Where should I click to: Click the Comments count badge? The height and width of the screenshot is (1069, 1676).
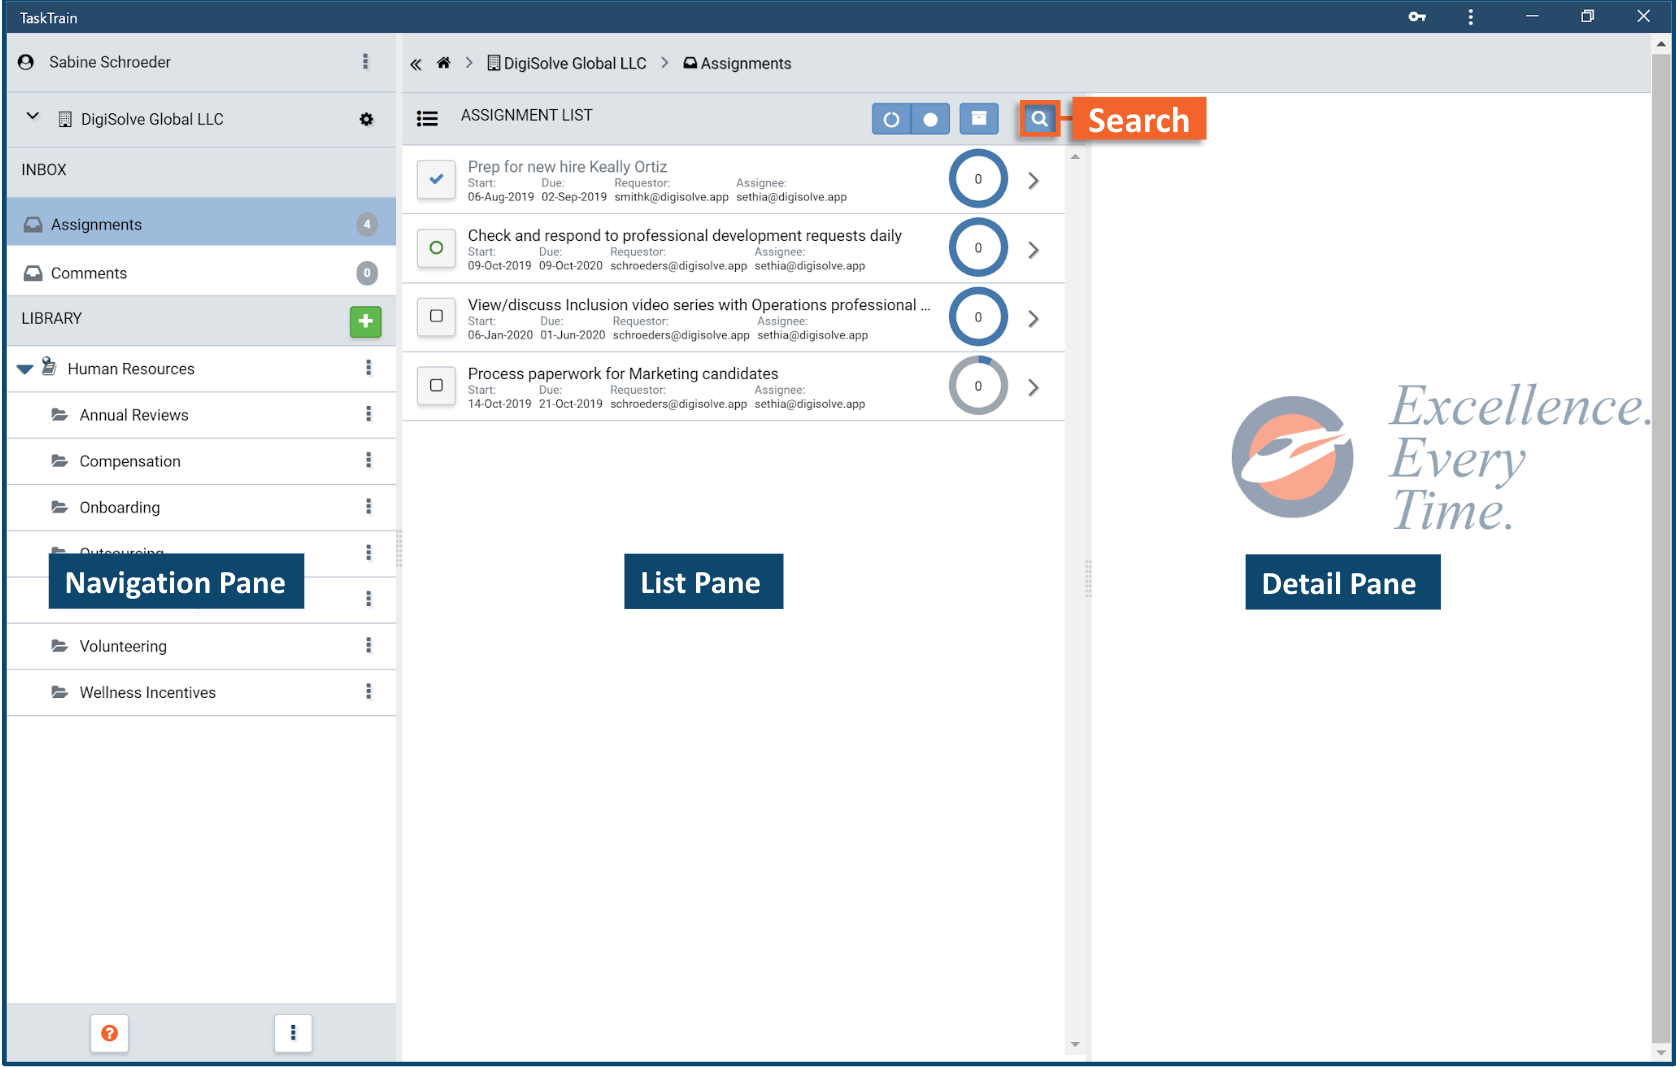(x=367, y=273)
